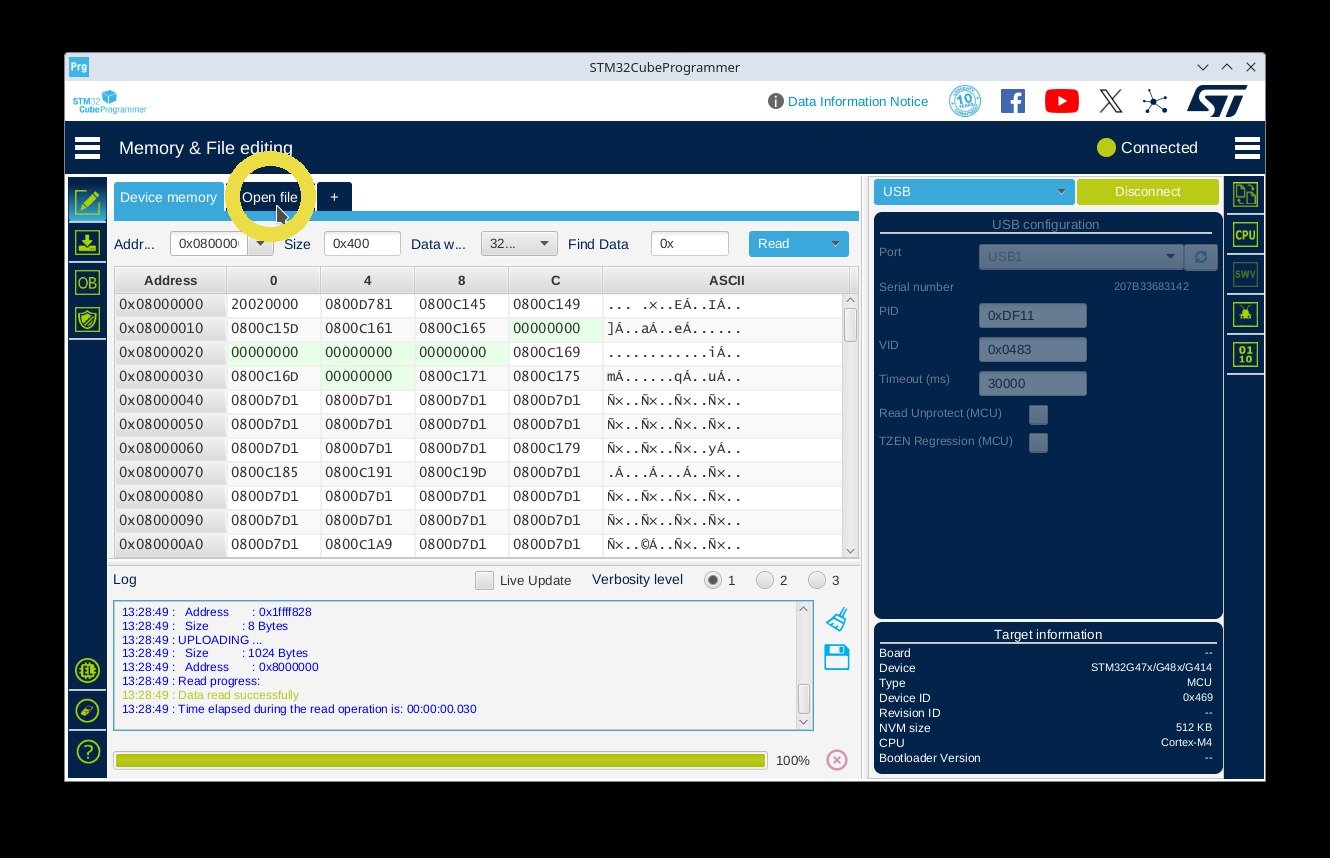Click the Size input field

(x=362, y=244)
